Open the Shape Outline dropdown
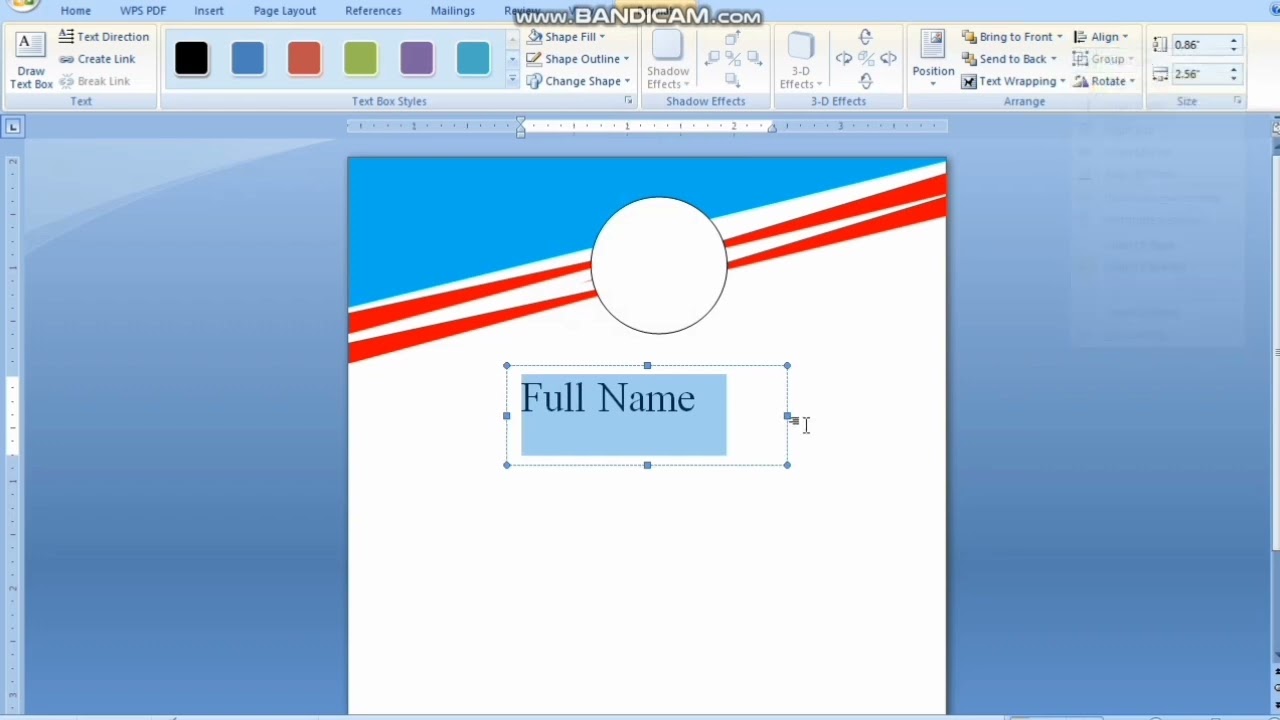Screen dimensions: 1280x720 point(578,59)
